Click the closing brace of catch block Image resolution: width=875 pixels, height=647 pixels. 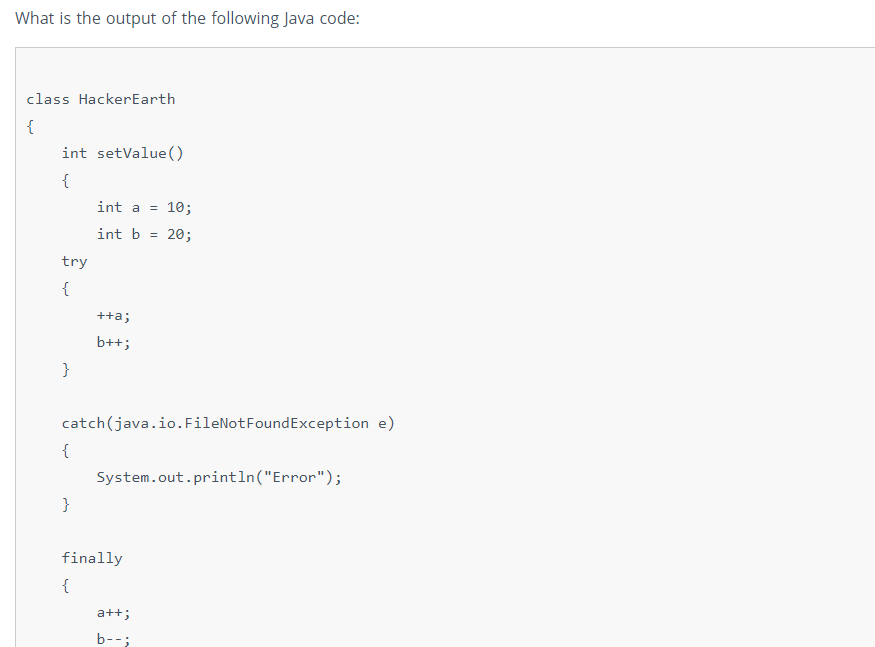[x=65, y=505]
